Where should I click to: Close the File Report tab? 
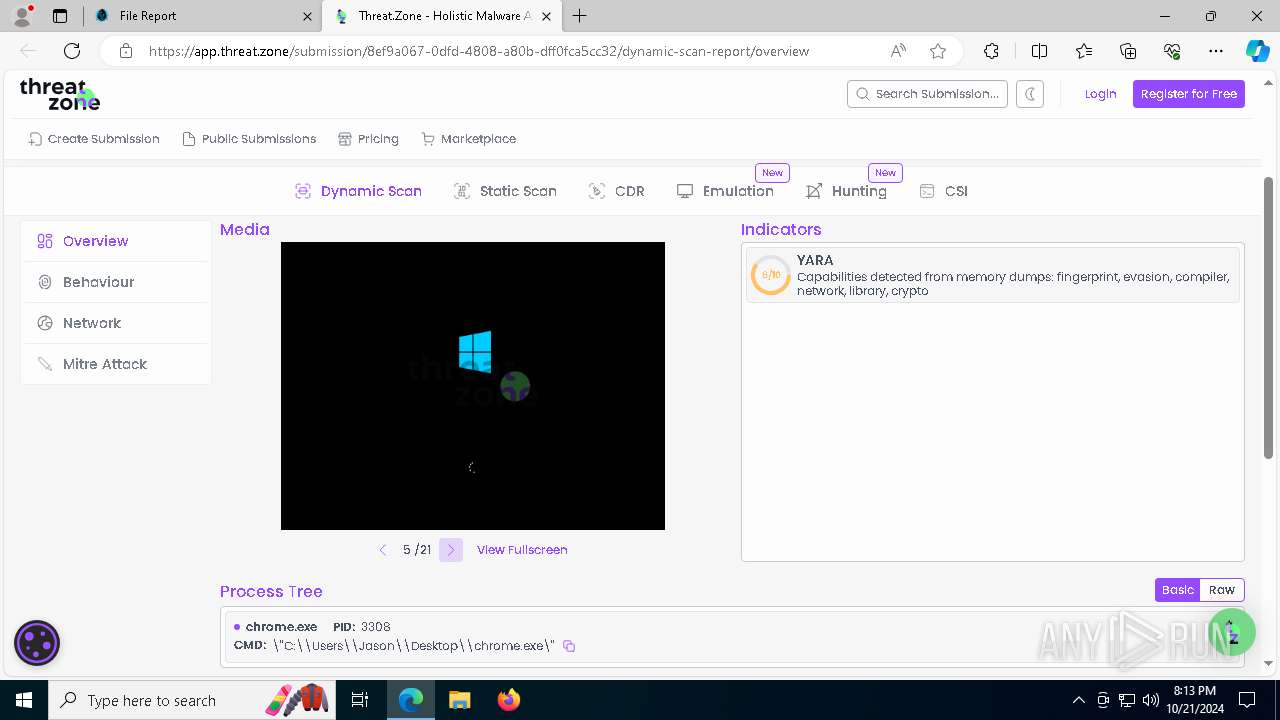pos(307,16)
